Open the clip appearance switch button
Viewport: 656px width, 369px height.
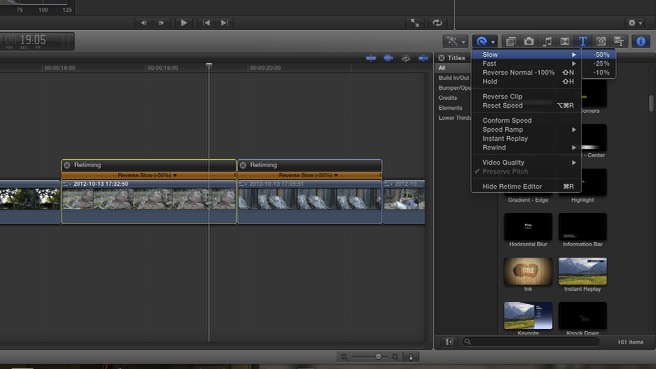tap(411, 357)
